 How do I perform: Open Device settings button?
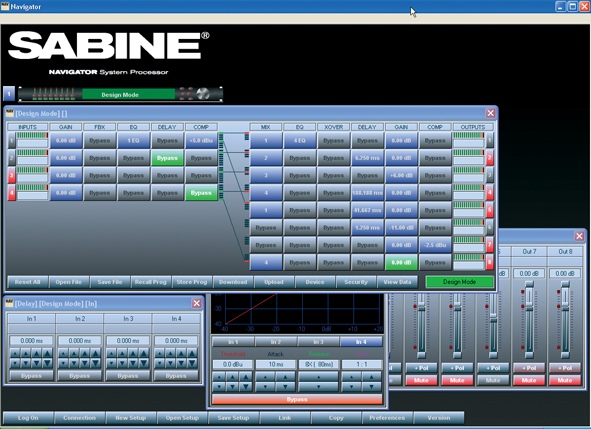coord(315,282)
